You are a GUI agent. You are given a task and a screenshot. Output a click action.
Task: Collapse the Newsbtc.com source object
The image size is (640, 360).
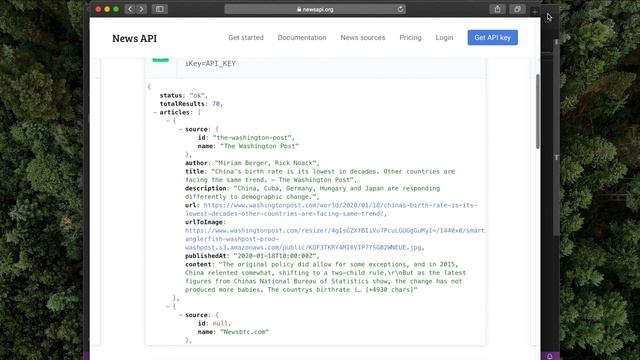(x=180, y=315)
